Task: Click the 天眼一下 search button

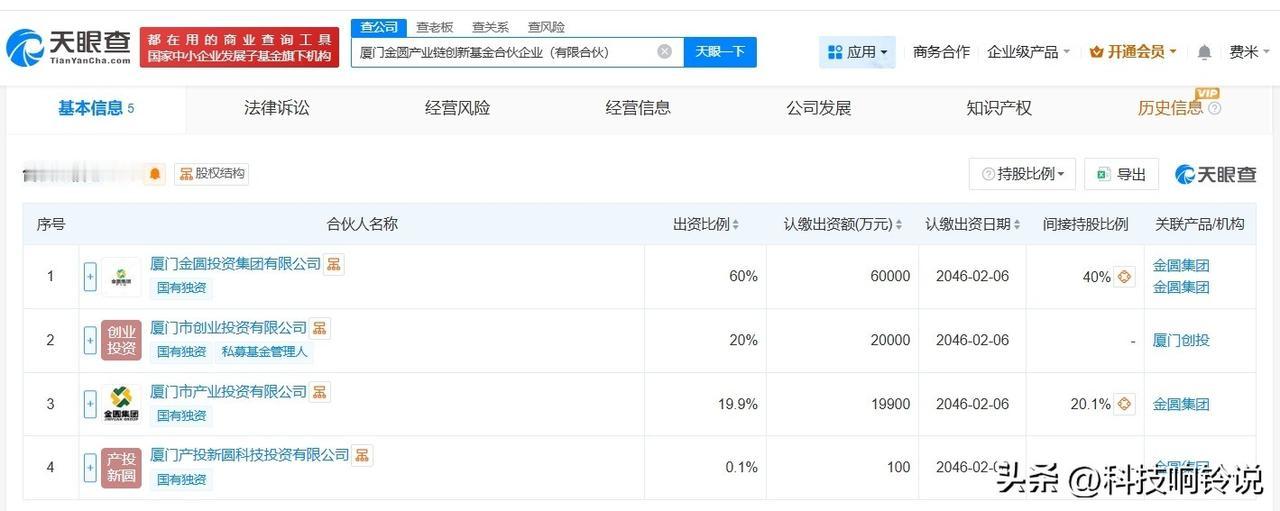Action: (x=720, y=52)
